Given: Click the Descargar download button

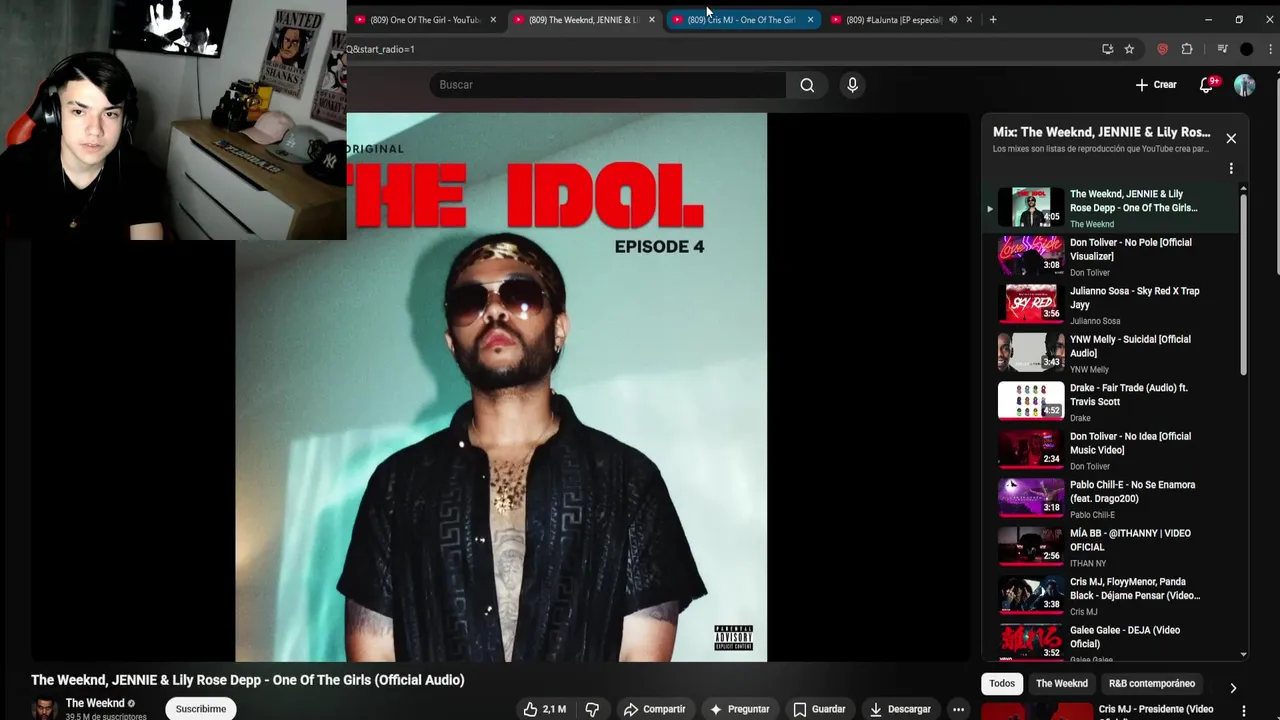Looking at the screenshot, I should click(x=900, y=709).
